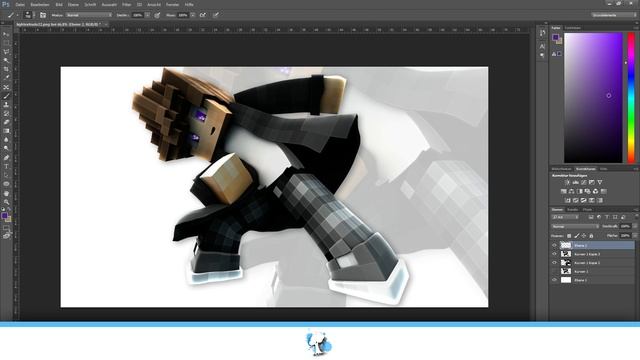Show the hidden Kurven 1 layer
Screen dimensions: 640x360
pyautogui.click(x=554, y=271)
